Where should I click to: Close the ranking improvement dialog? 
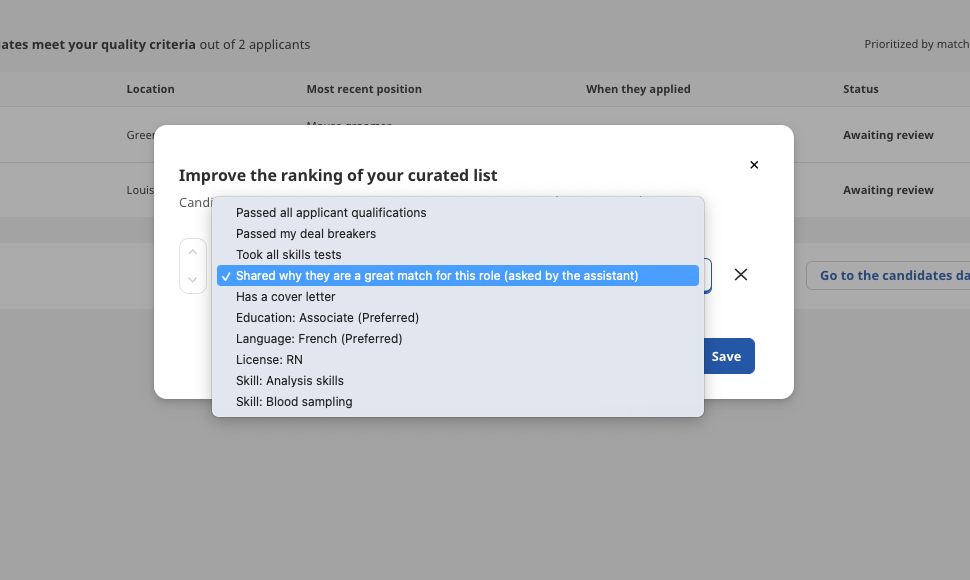click(x=754, y=164)
